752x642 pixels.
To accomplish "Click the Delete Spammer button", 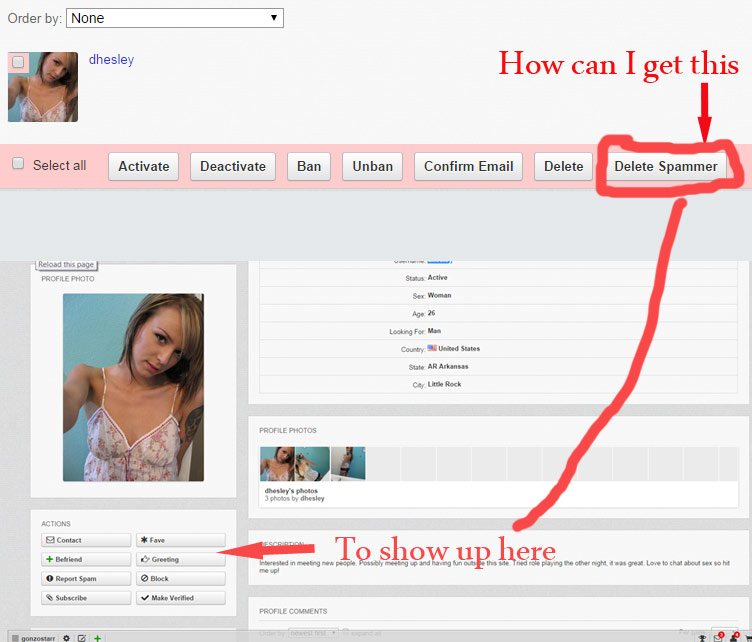I will click(665, 166).
